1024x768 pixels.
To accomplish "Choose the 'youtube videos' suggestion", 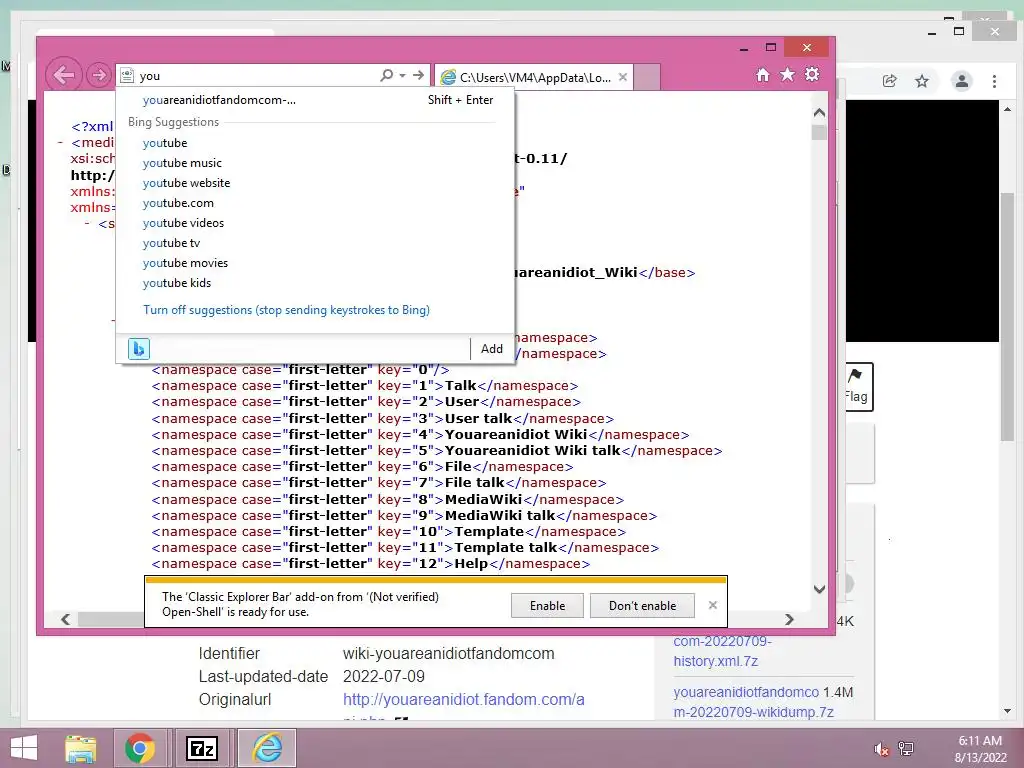I will pyautogui.click(x=315, y=223).
